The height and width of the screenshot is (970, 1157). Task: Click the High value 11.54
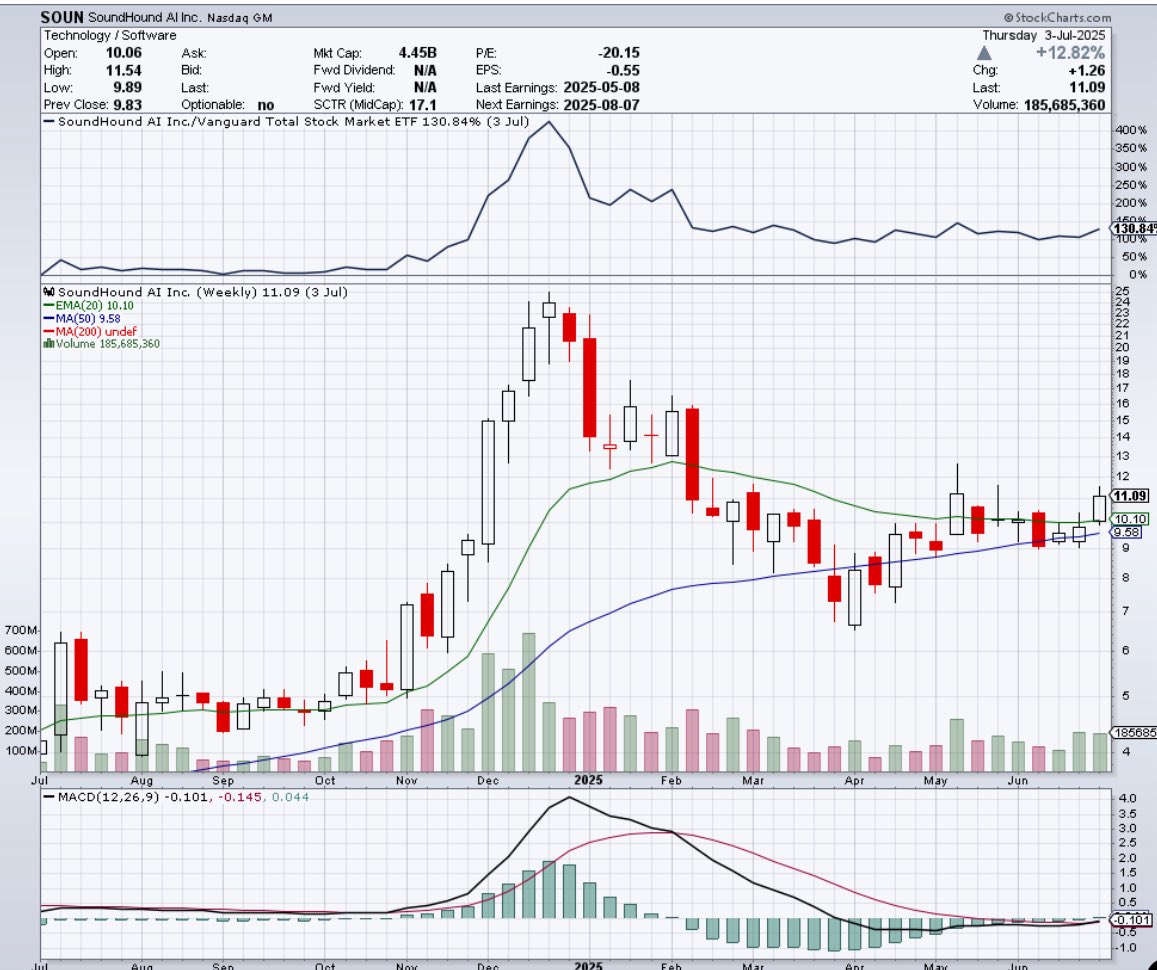point(123,70)
